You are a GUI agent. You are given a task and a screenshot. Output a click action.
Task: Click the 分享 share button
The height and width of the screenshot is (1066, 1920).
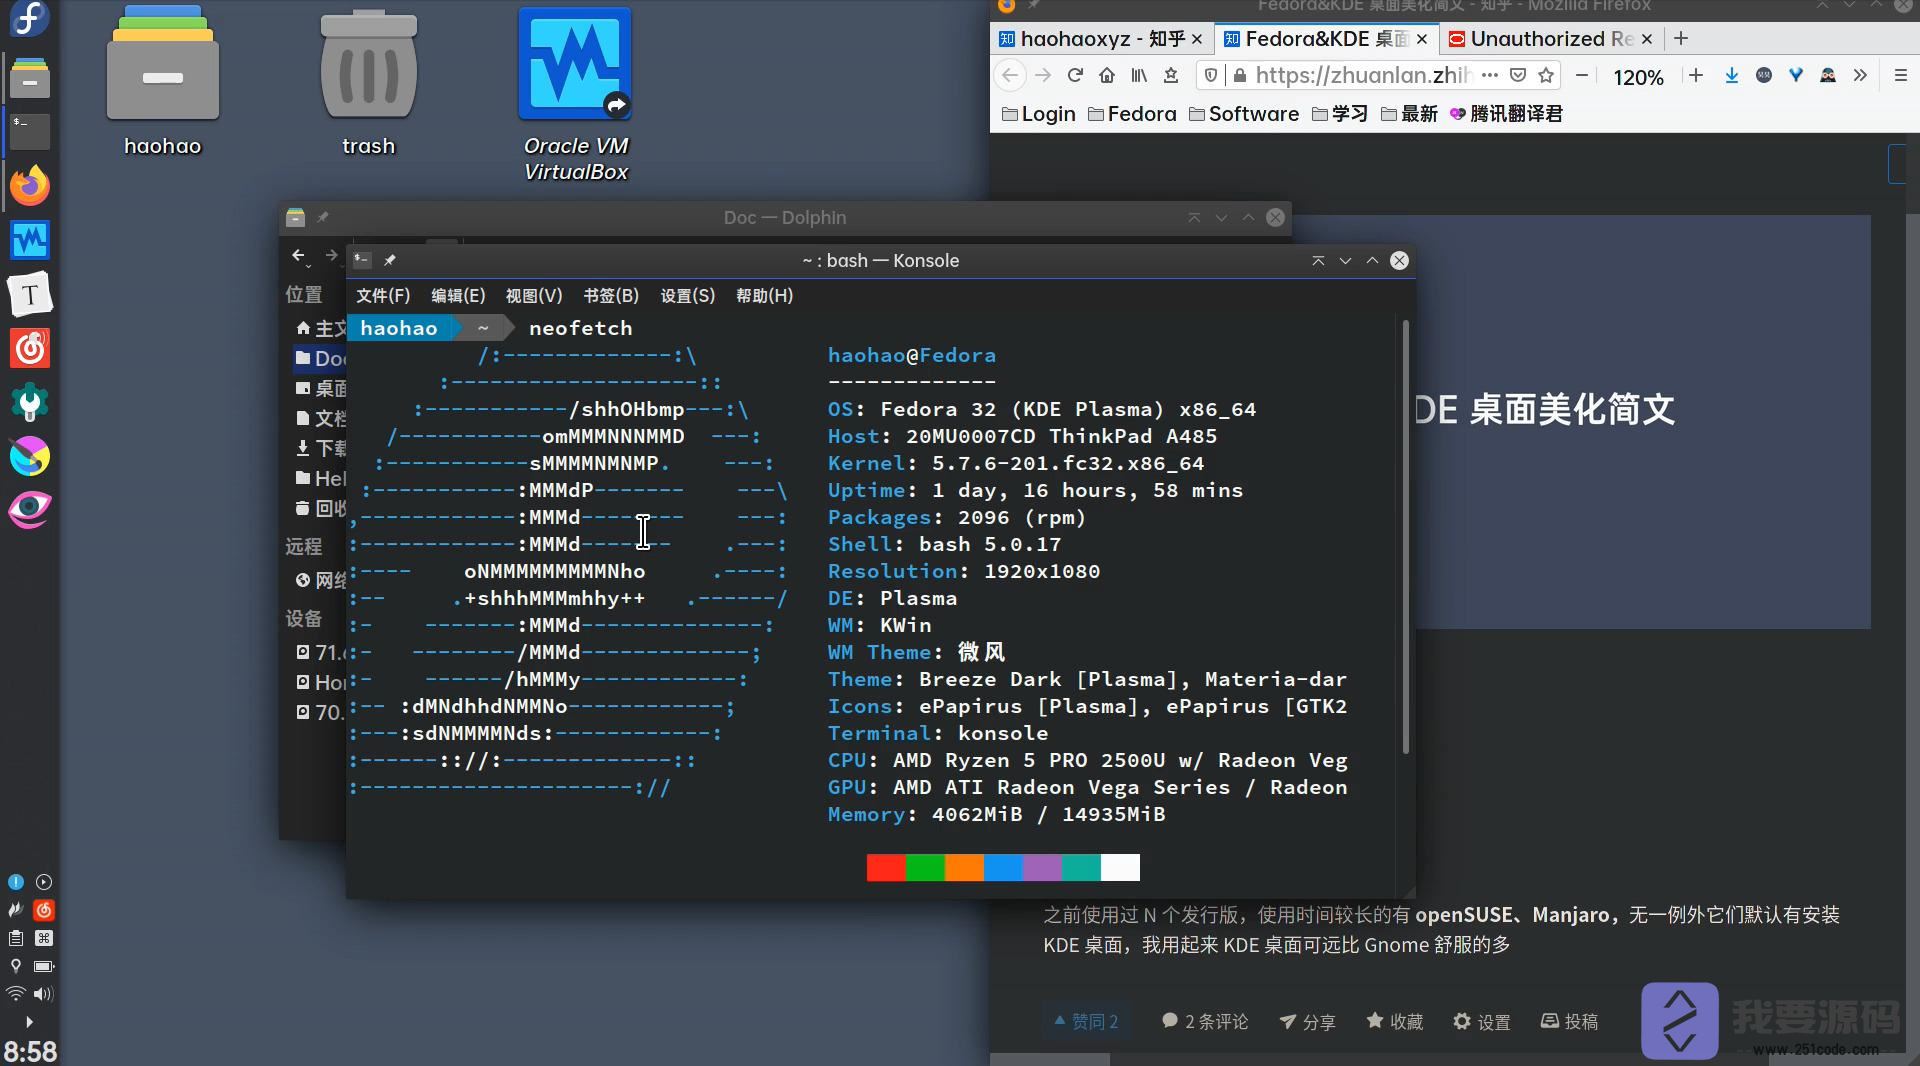pos(1307,1021)
